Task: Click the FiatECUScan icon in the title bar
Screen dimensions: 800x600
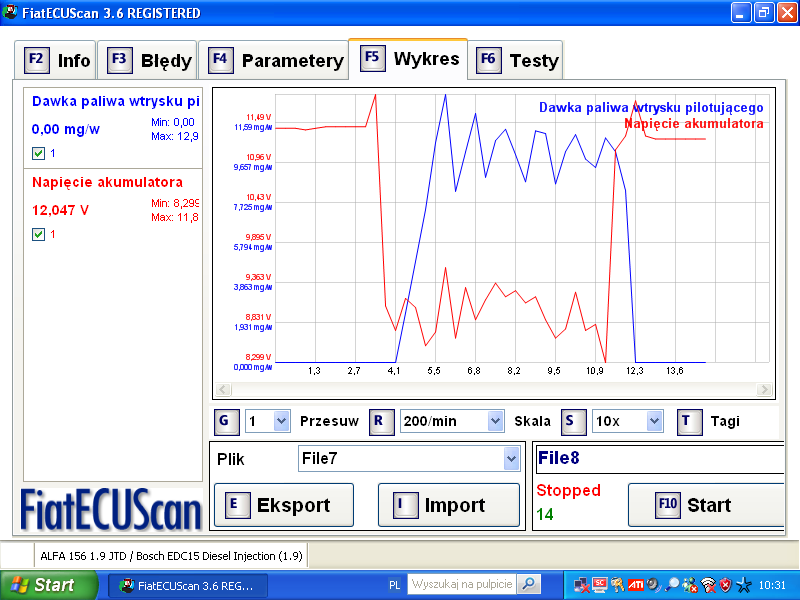Action: click(x=10, y=12)
